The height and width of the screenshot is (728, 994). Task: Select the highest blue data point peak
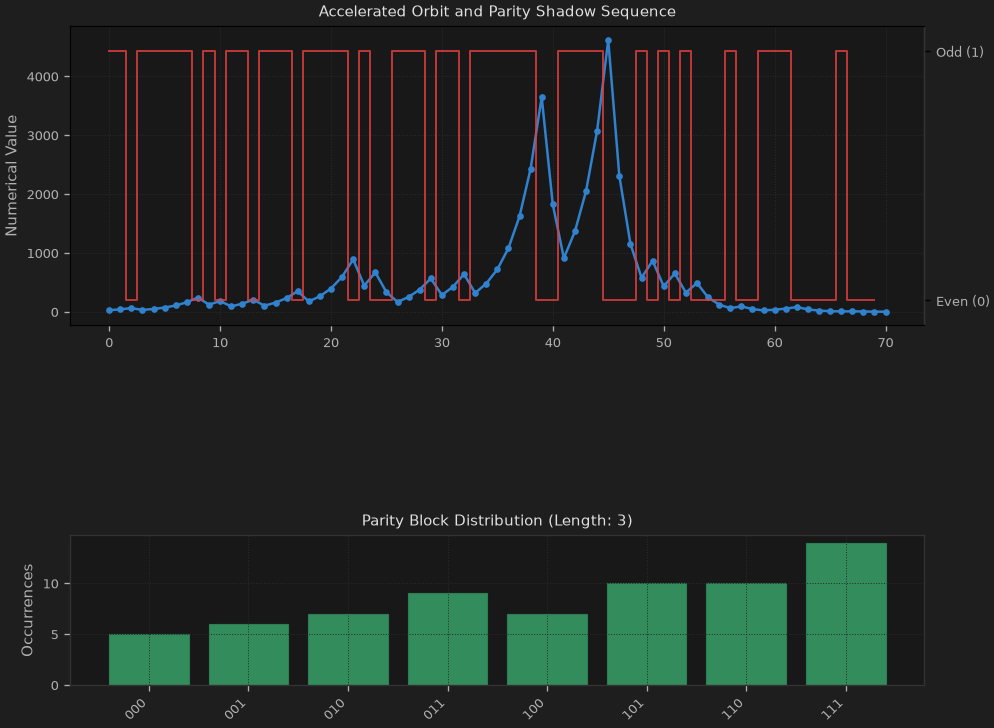(x=609, y=41)
